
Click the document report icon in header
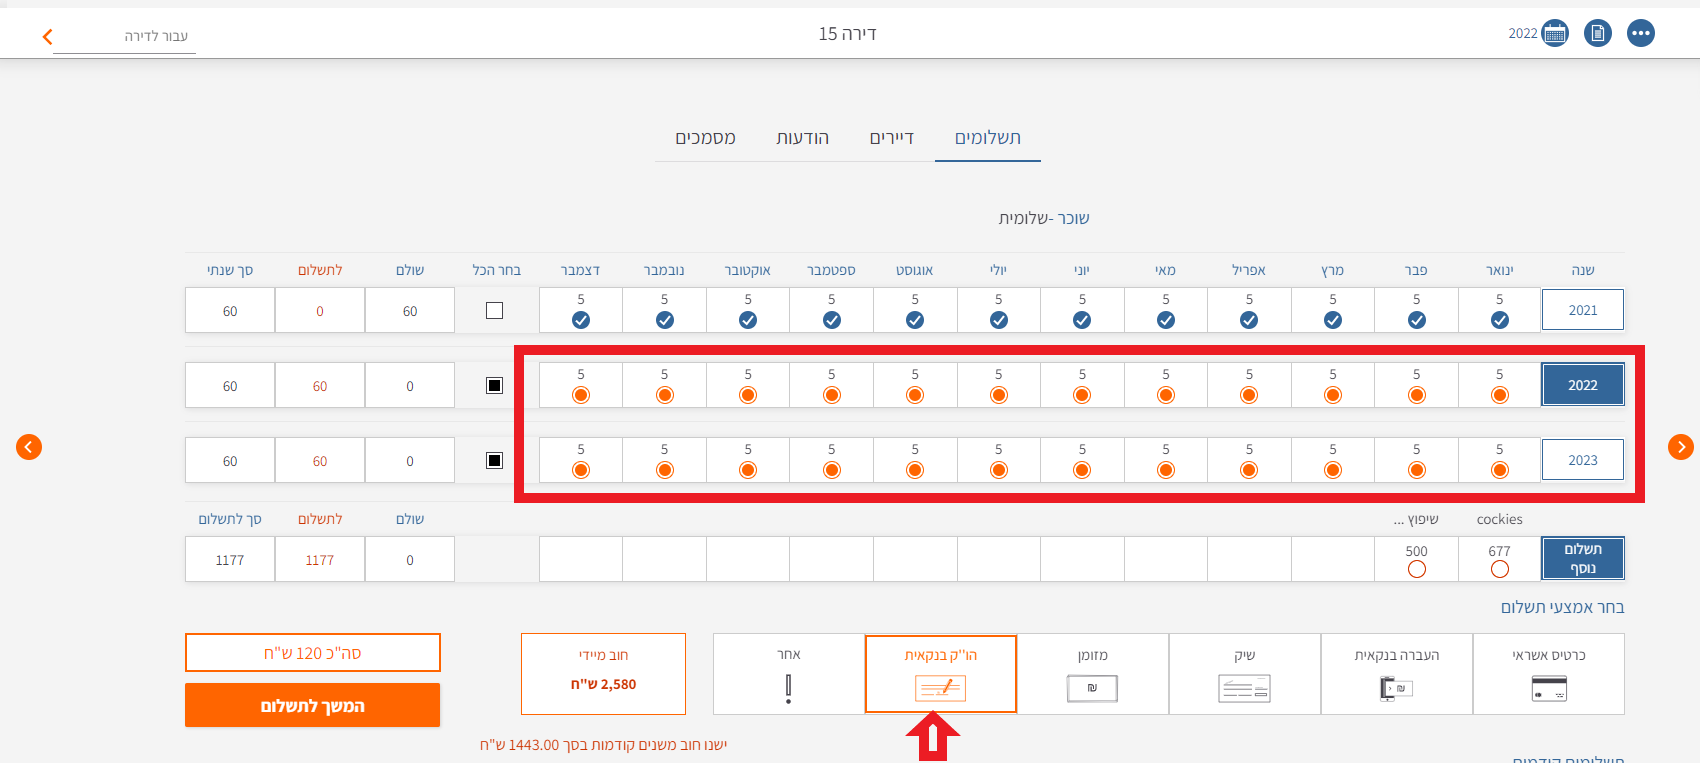[1598, 33]
